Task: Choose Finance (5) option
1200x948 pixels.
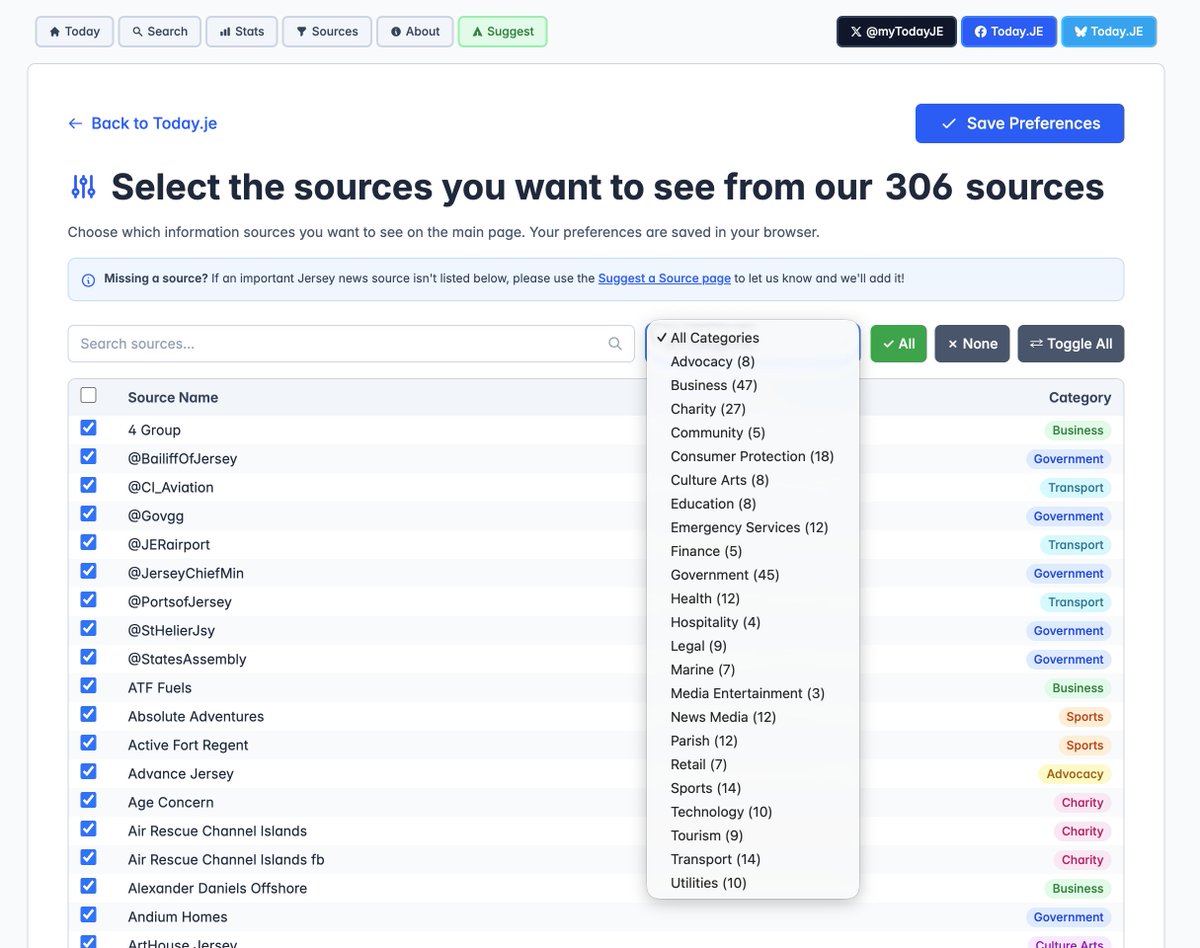Action: (x=752, y=551)
